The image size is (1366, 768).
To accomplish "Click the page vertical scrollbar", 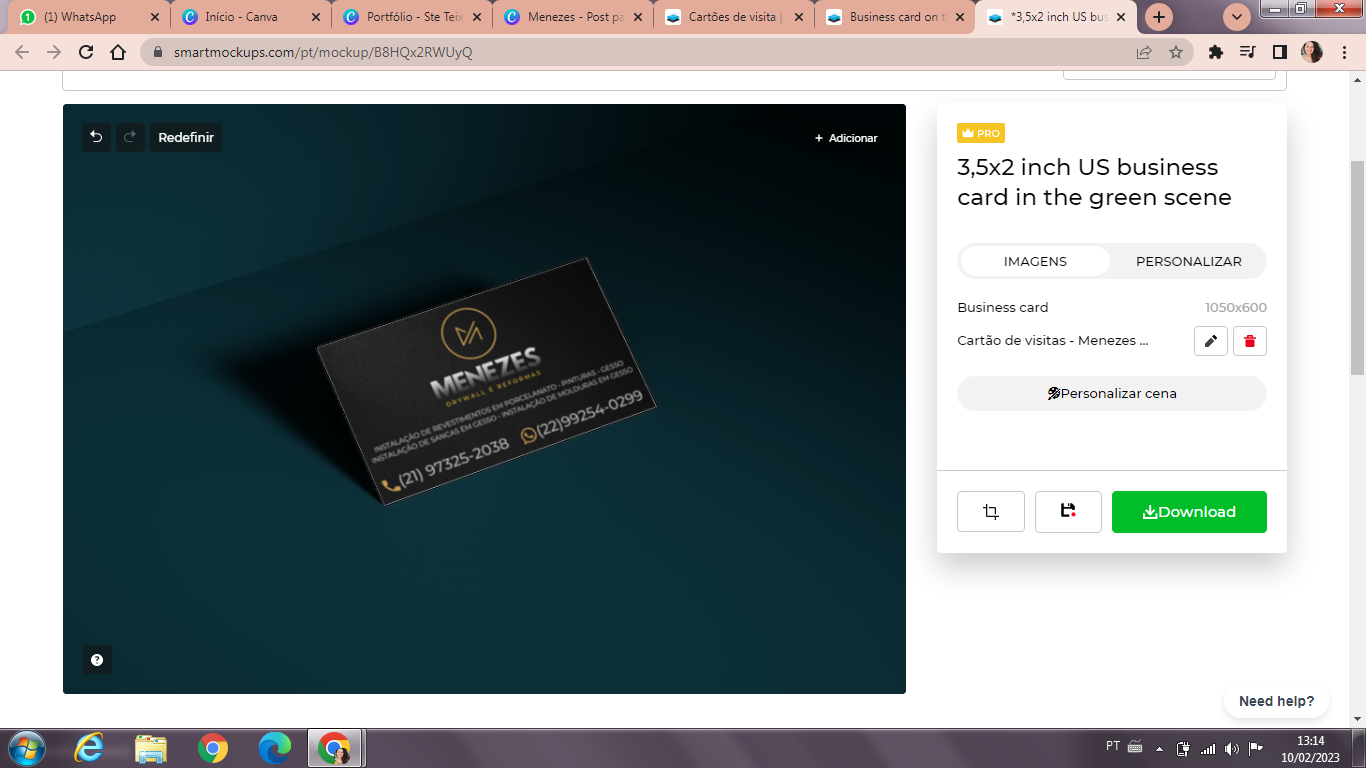I will click(x=1358, y=268).
